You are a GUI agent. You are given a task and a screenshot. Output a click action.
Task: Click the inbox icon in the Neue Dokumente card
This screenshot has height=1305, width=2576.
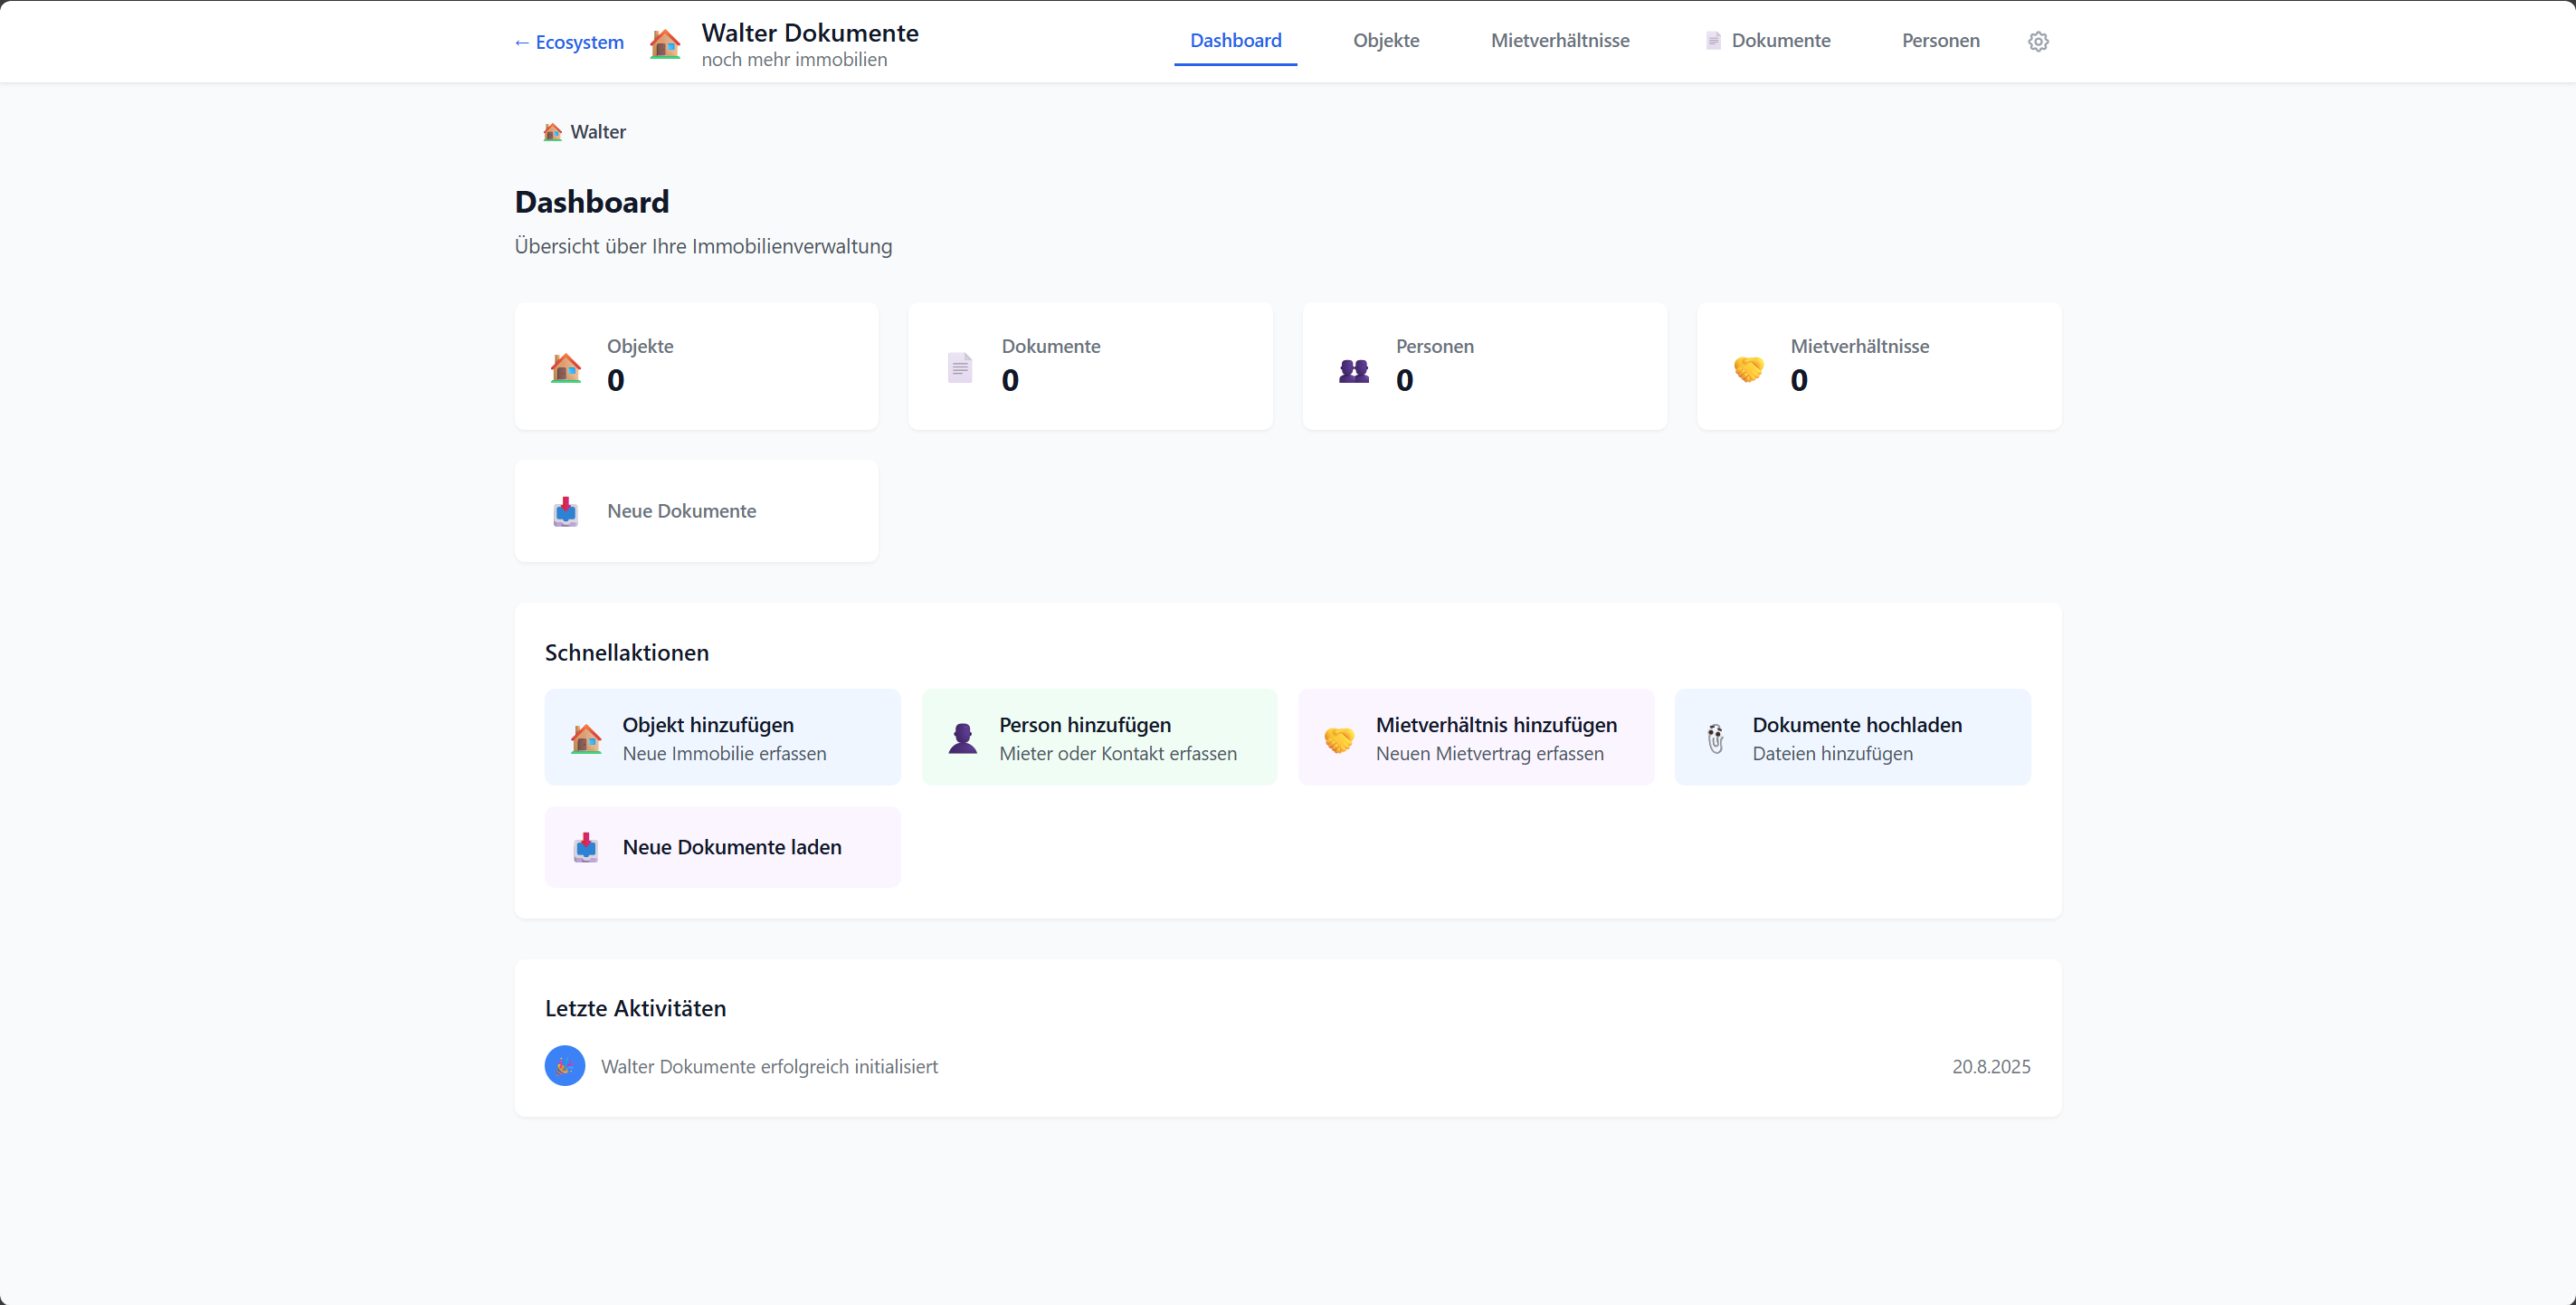566,512
